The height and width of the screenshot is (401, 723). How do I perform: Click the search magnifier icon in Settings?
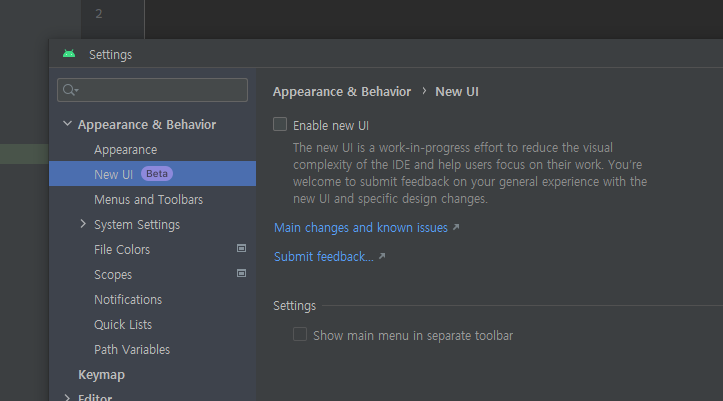click(70, 90)
